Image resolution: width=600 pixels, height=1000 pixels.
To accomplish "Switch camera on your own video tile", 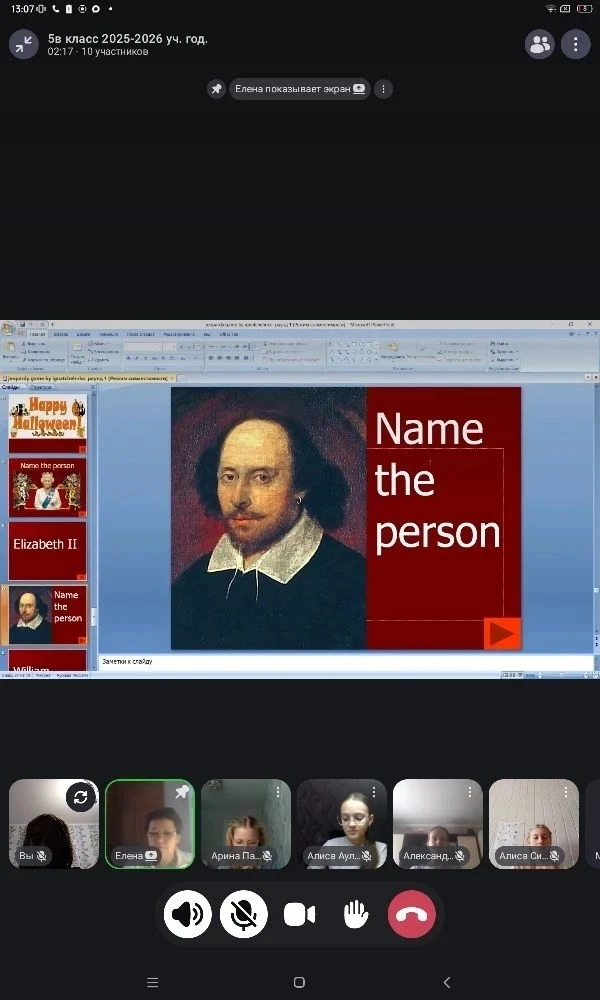I will pos(81,797).
